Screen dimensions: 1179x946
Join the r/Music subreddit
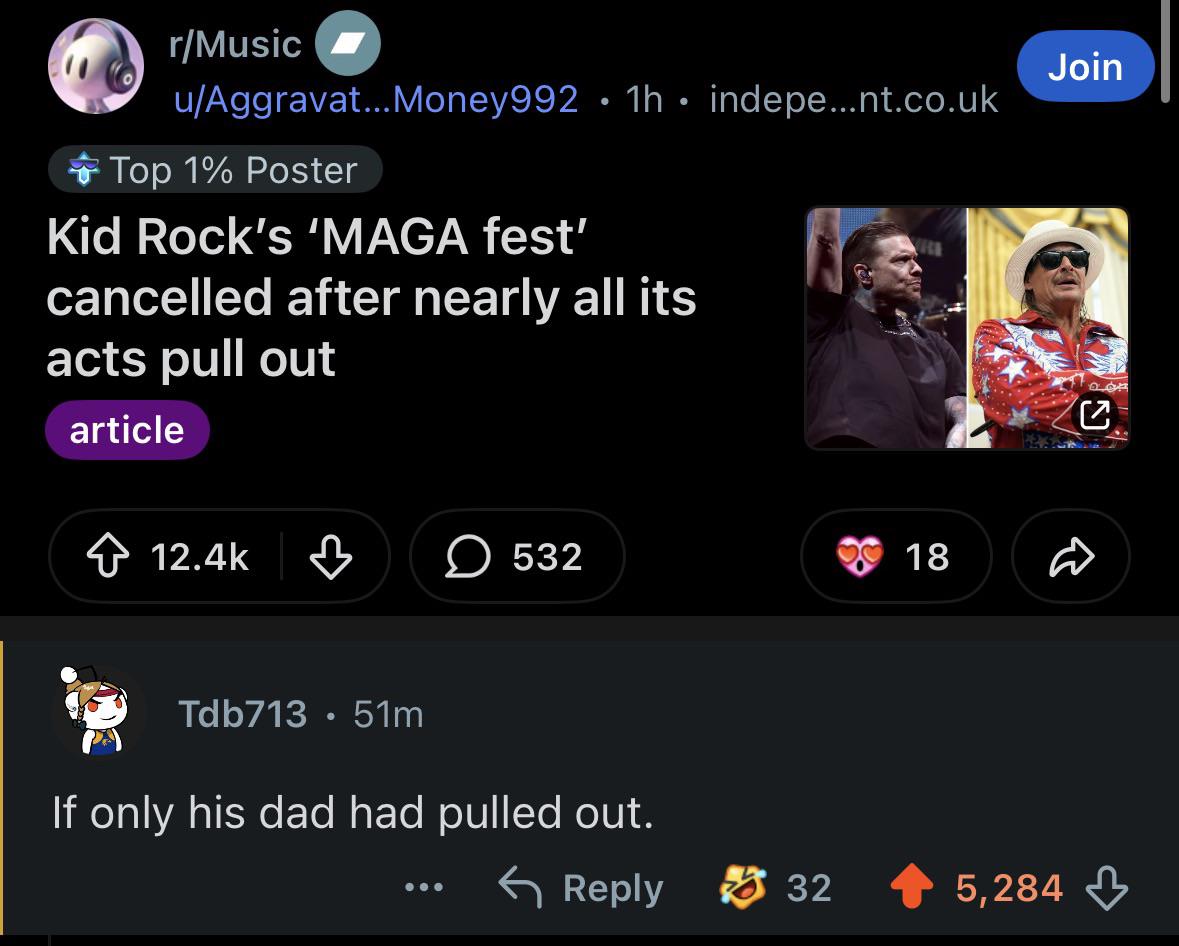click(1085, 66)
